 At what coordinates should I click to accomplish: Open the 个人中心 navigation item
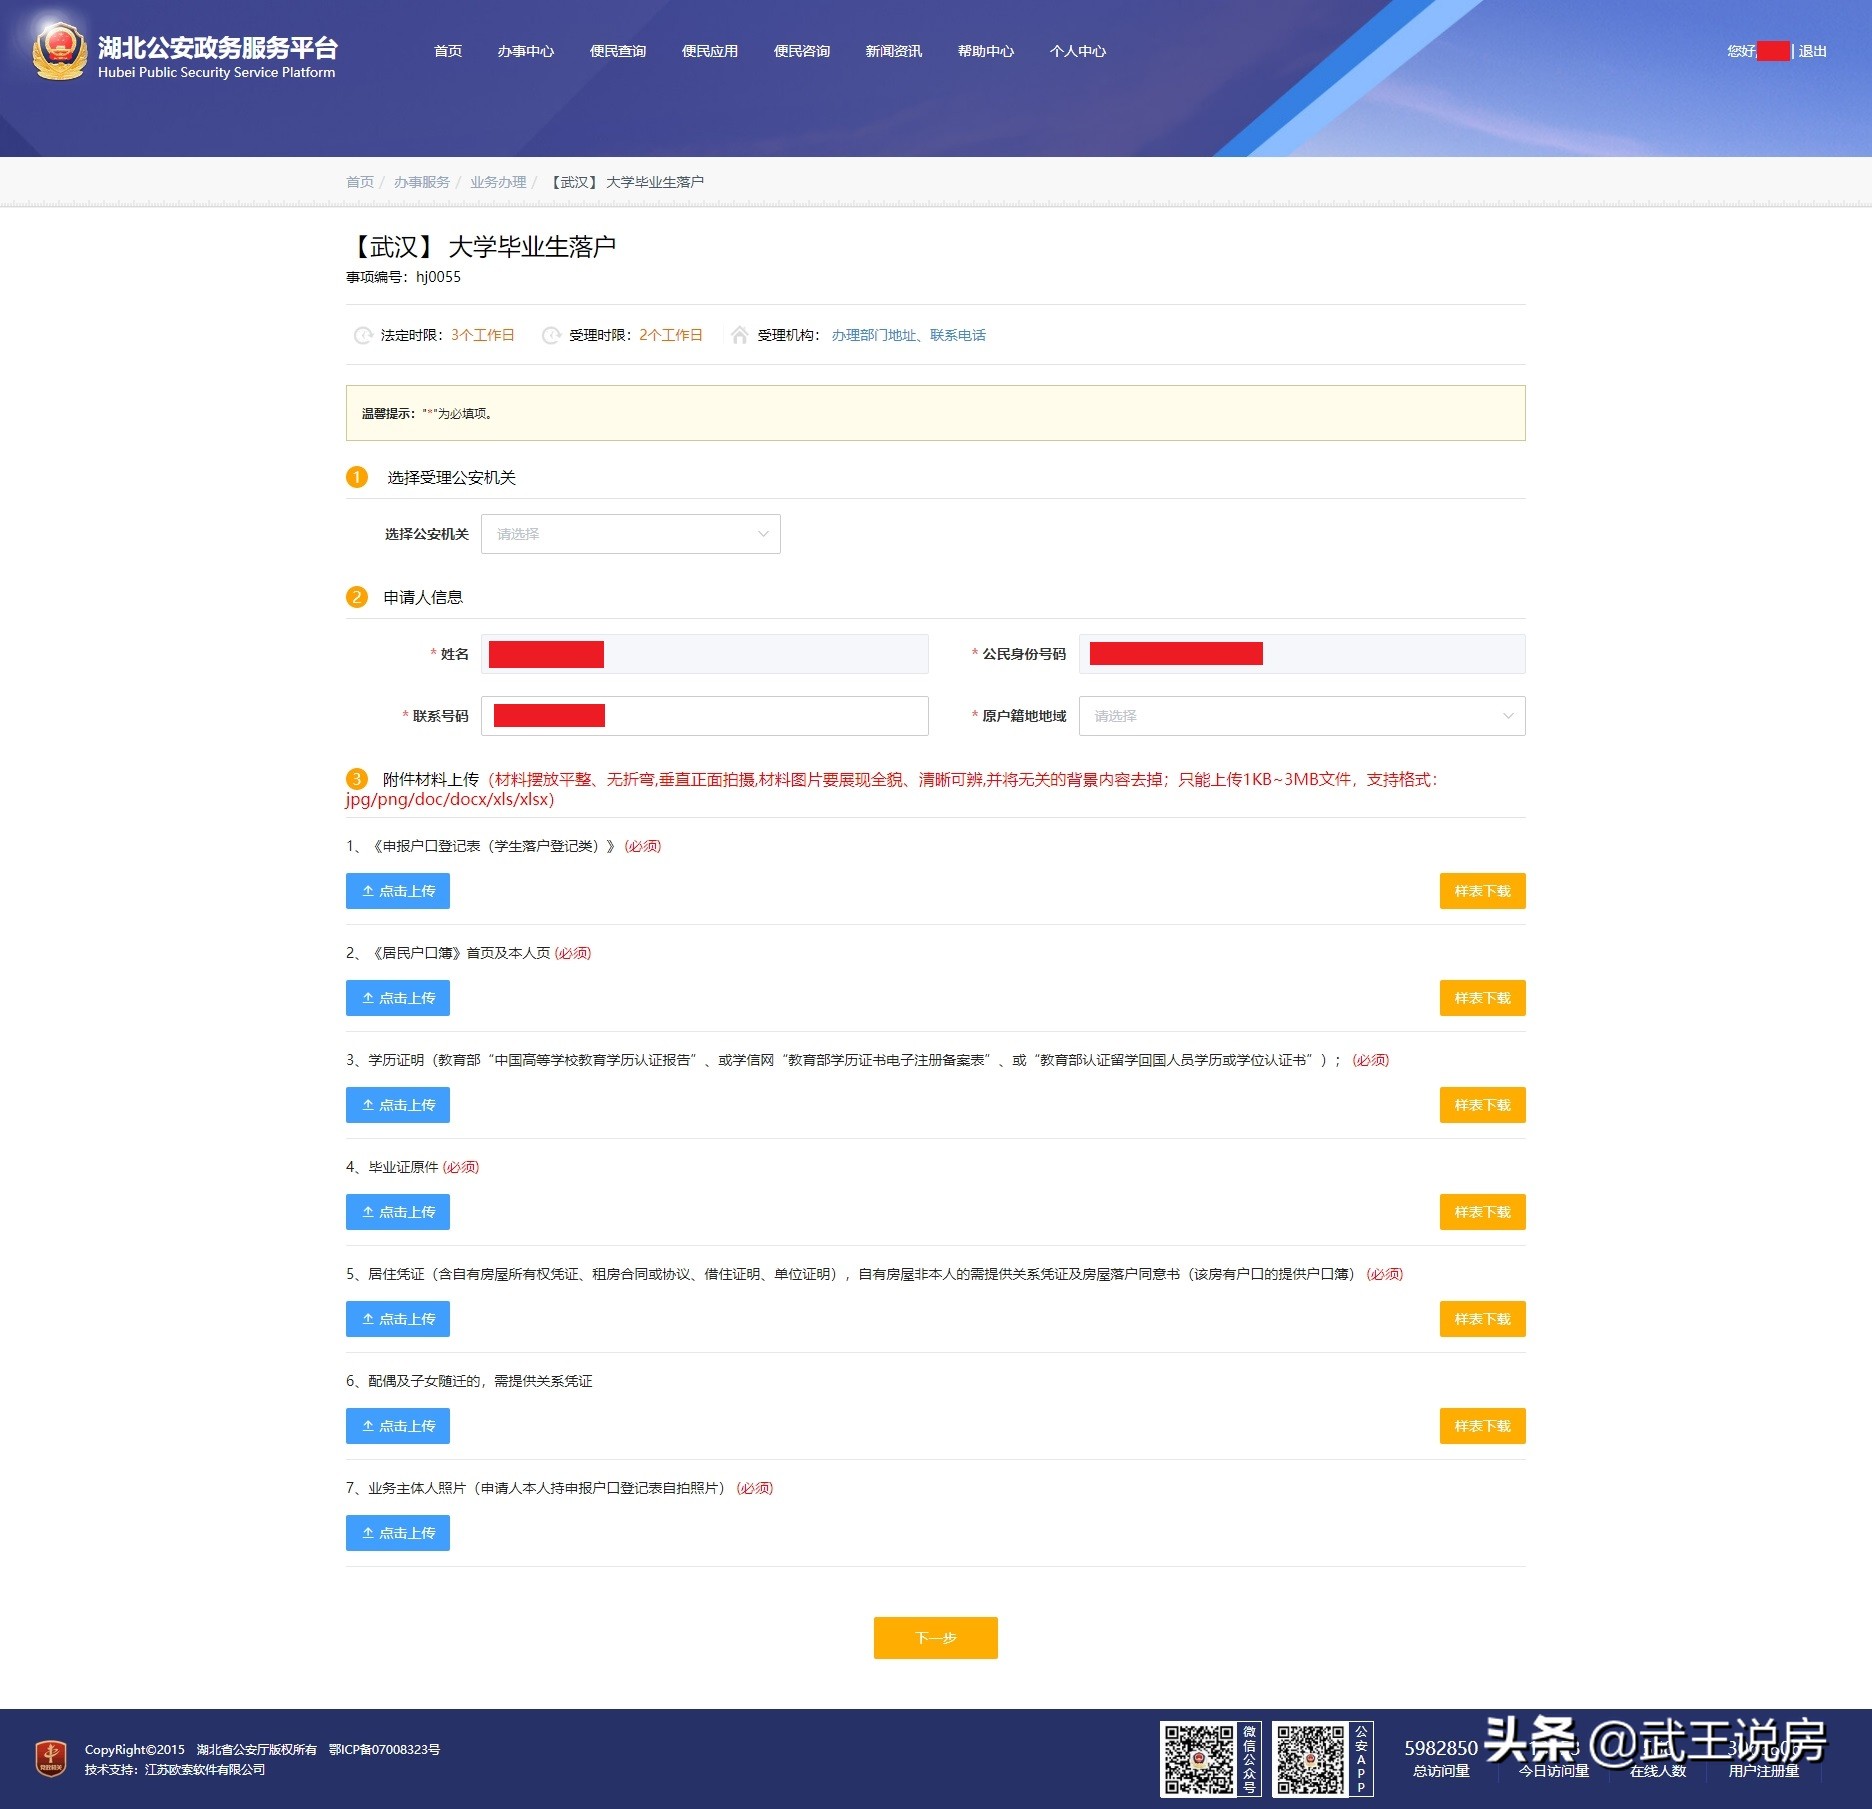1078,51
